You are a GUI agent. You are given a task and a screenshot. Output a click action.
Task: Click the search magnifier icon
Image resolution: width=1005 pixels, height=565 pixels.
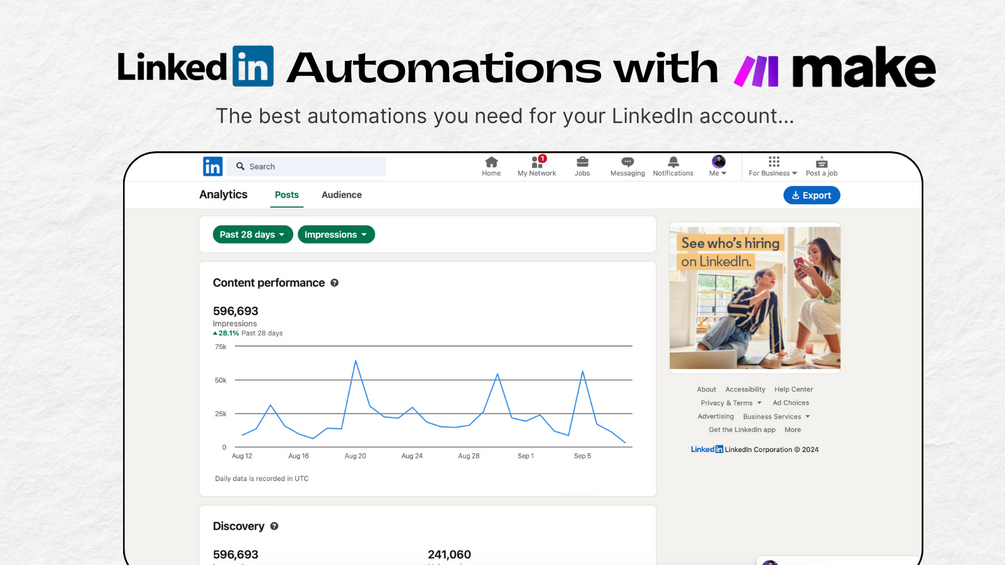tap(240, 167)
